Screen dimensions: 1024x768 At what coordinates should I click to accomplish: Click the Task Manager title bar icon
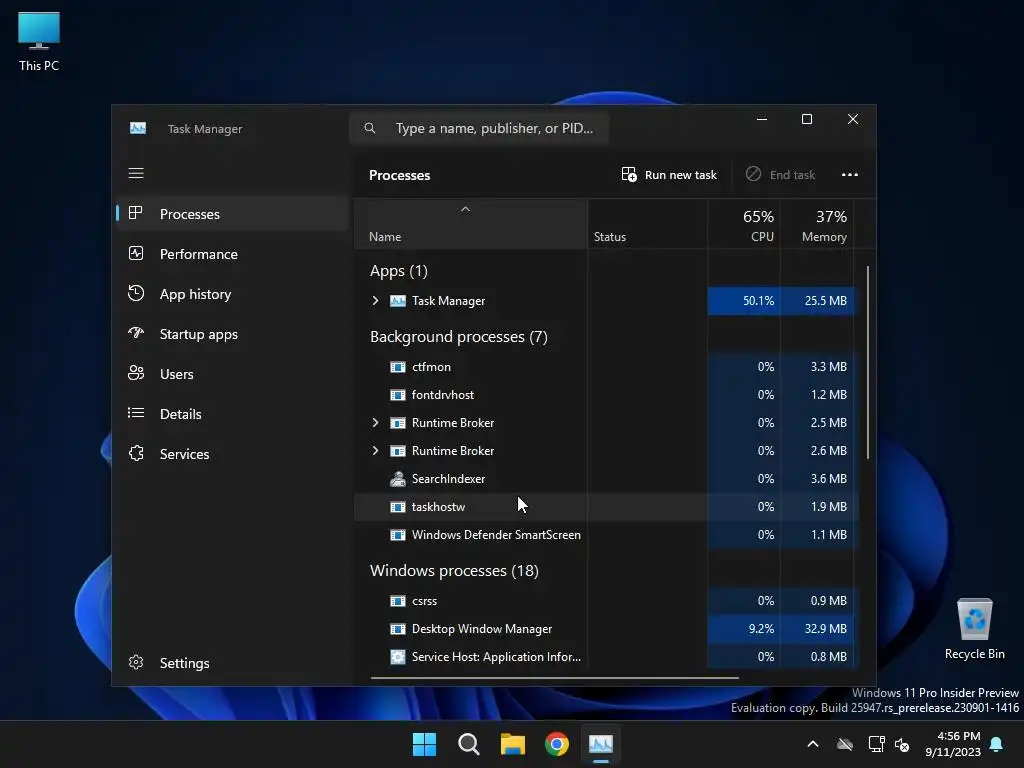coord(138,128)
